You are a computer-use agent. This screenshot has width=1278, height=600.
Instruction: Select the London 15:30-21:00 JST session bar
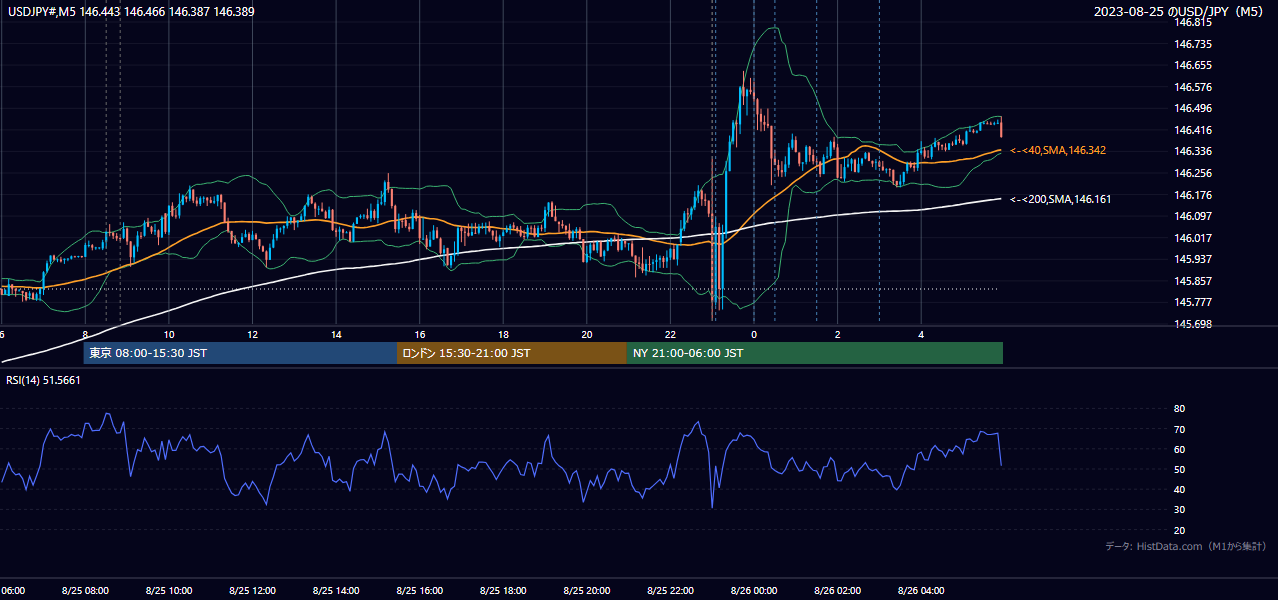coord(512,353)
